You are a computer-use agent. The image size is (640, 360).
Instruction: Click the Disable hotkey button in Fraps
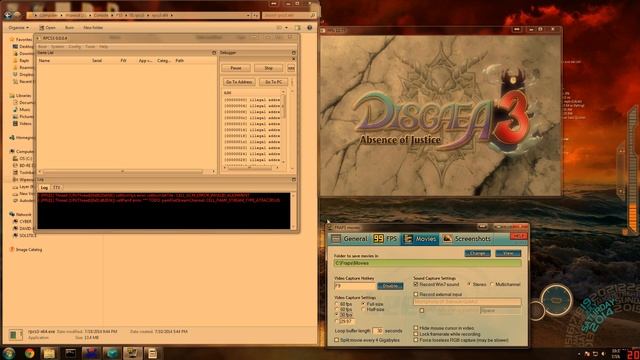pyautogui.click(x=390, y=286)
